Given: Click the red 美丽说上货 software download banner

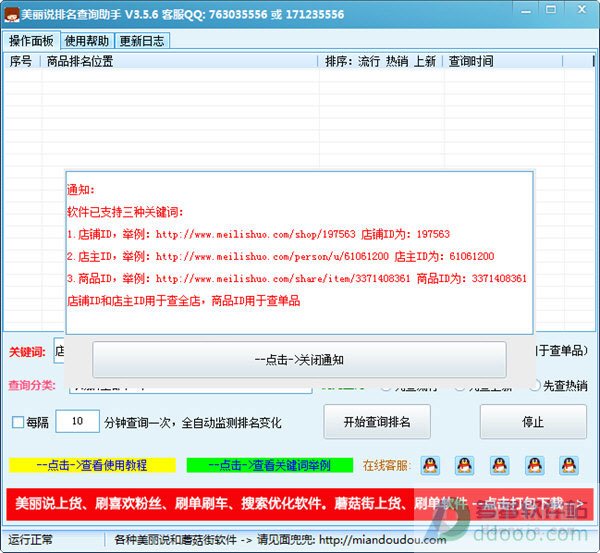Looking at the screenshot, I should (300, 504).
